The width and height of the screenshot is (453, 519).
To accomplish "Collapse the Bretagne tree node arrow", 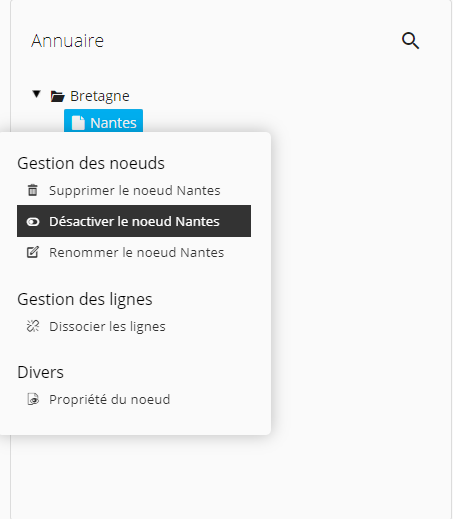I will (x=36, y=94).
